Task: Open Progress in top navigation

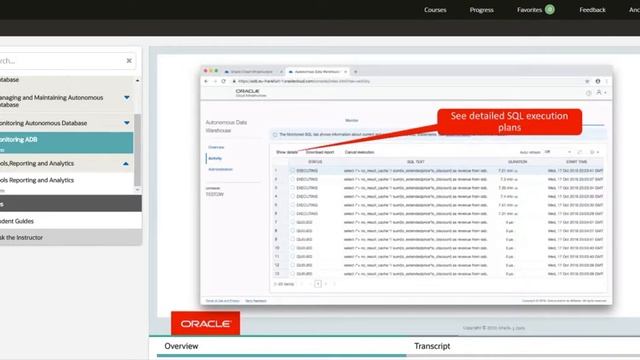Action: coord(482,10)
